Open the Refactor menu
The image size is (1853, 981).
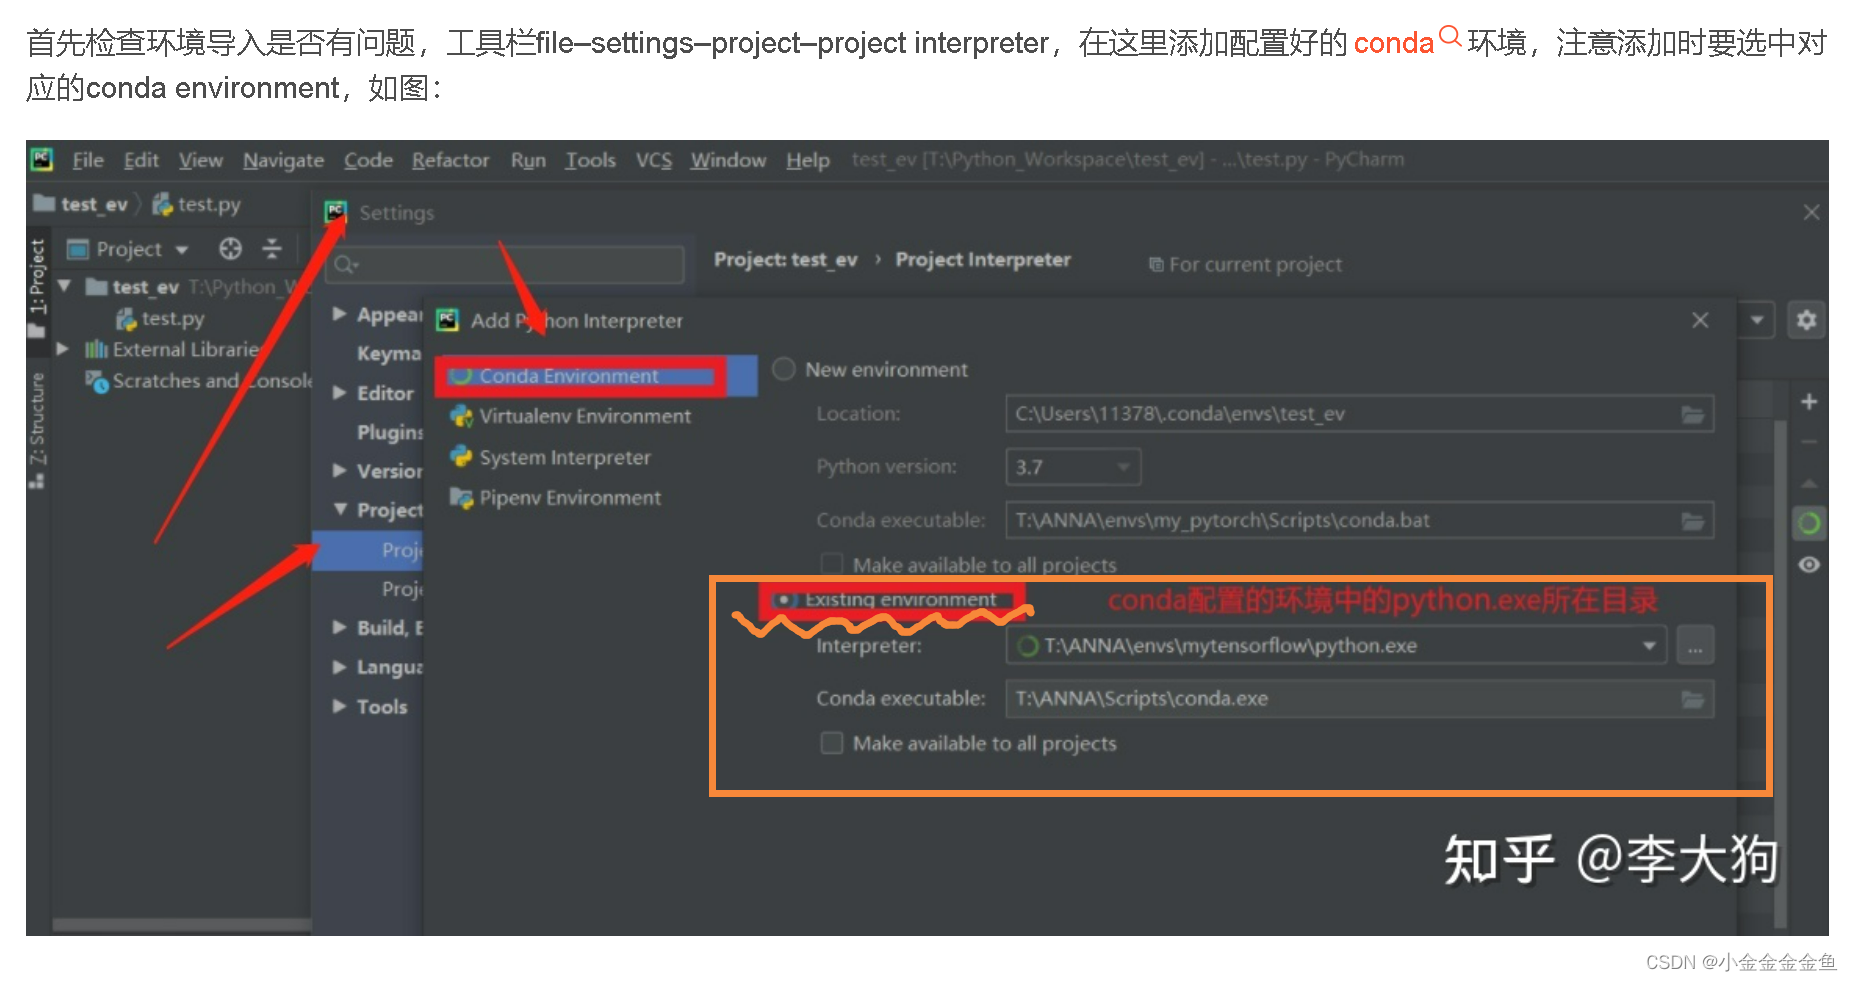tap(450, 160)
